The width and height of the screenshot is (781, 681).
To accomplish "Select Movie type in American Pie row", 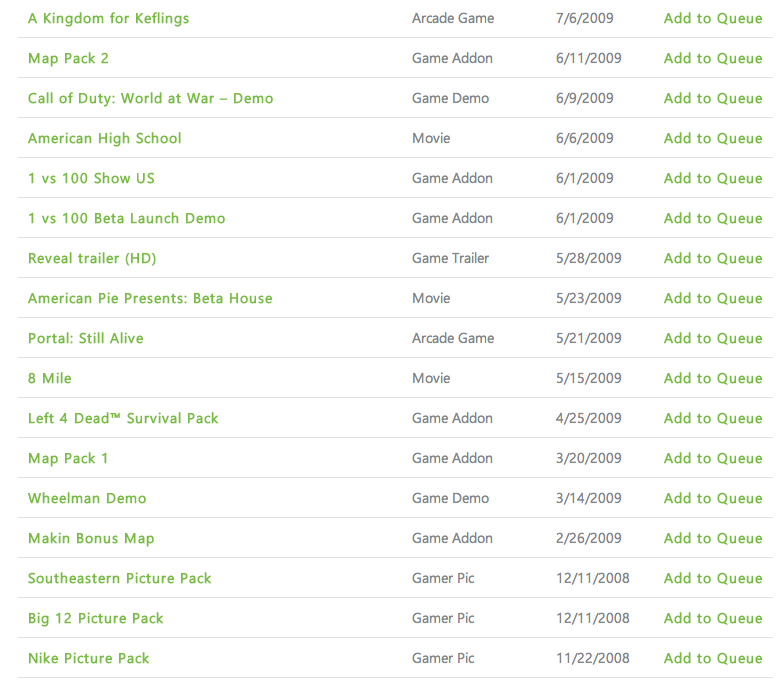I will [431, 298].
